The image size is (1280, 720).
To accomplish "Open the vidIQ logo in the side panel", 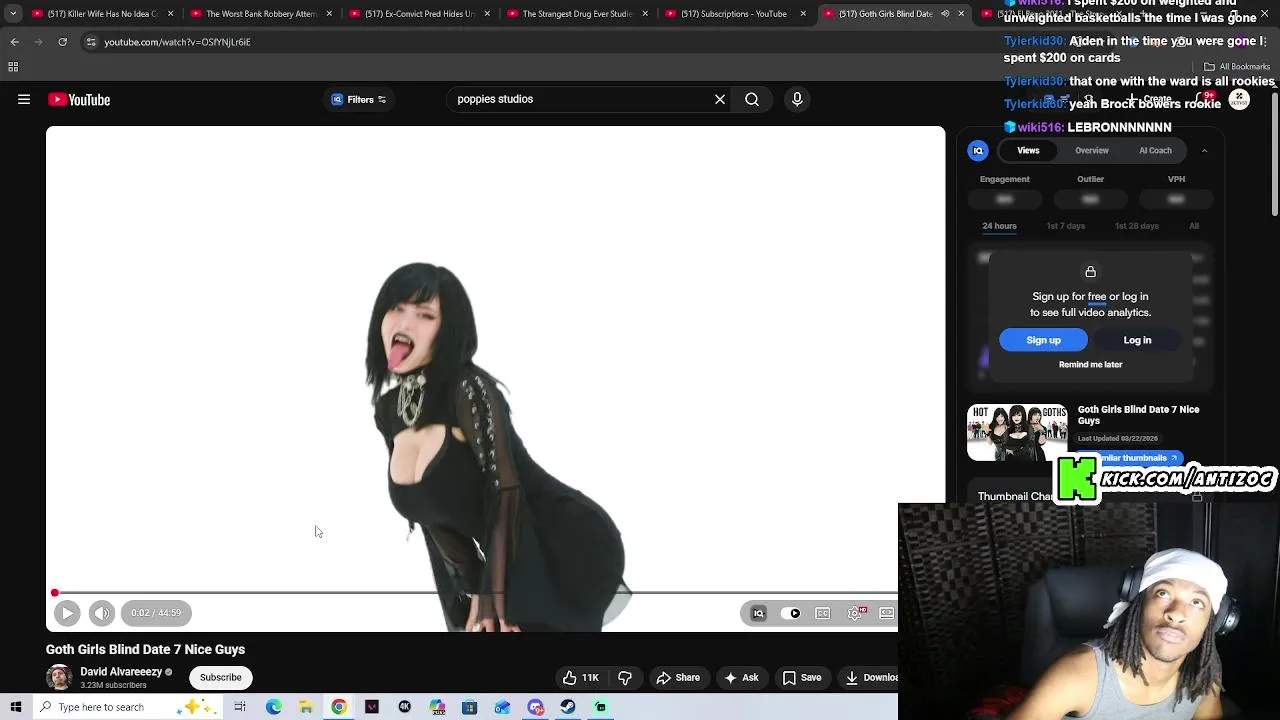I will [978, 150].
